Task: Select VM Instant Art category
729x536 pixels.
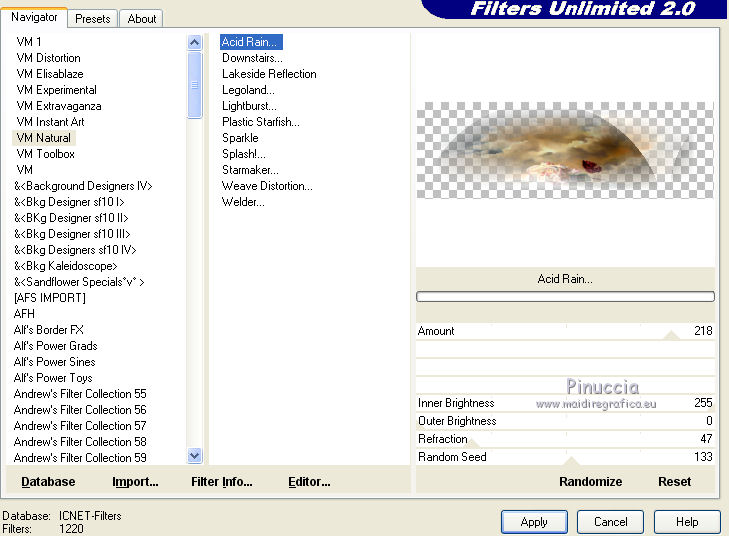Action: pyautogui.click(x=50, y=122)
